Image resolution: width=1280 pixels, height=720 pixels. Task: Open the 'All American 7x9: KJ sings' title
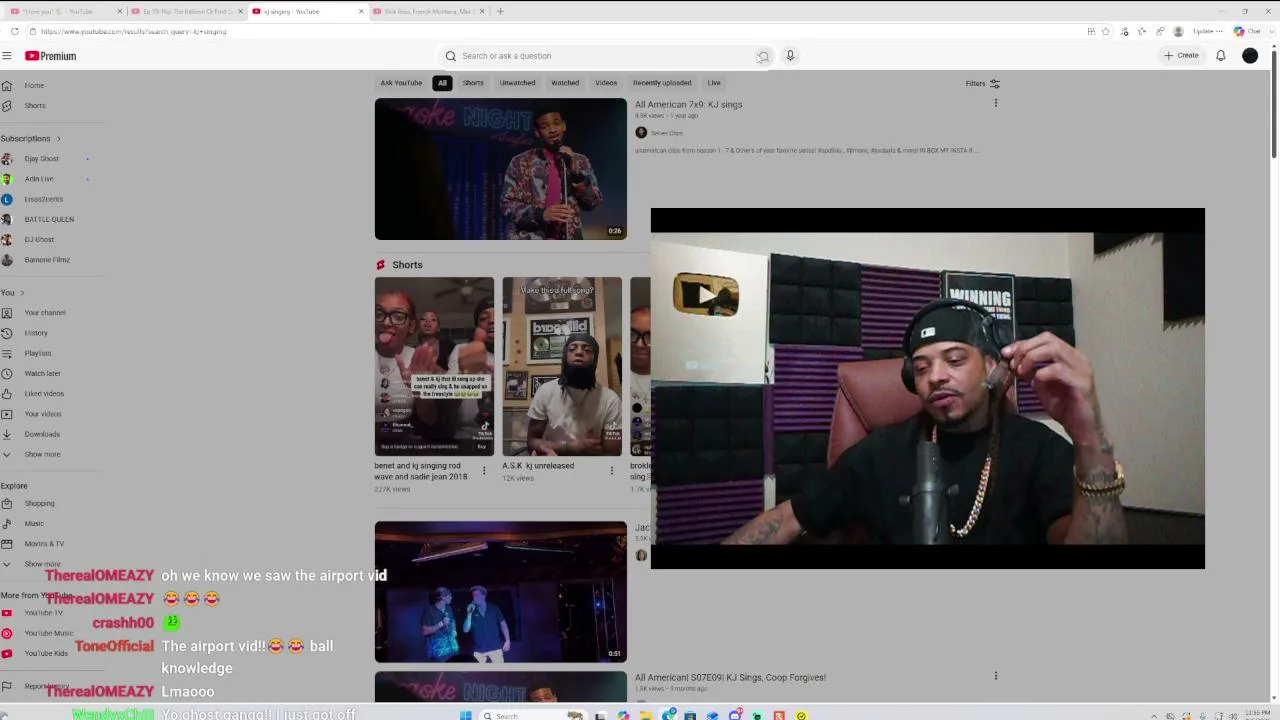[x=688, y=104]
